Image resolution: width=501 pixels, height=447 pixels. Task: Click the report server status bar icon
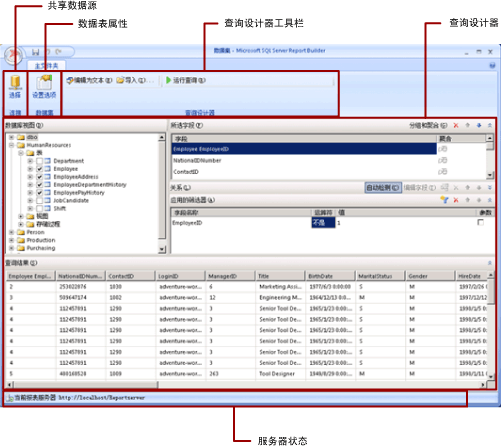(9, 398)
